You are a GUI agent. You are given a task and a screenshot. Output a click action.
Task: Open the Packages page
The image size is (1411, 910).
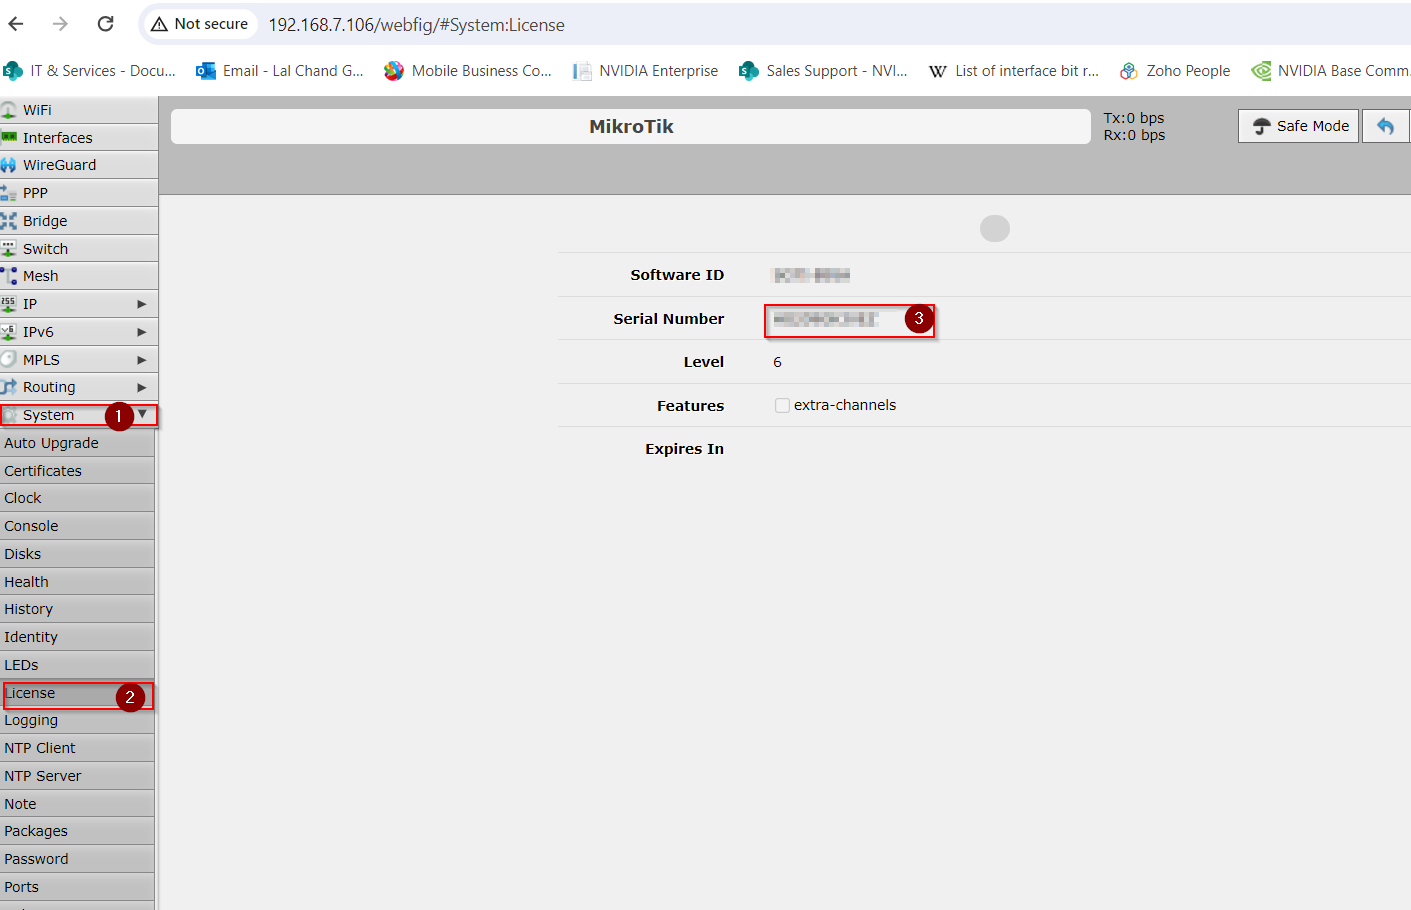point(77,831)
